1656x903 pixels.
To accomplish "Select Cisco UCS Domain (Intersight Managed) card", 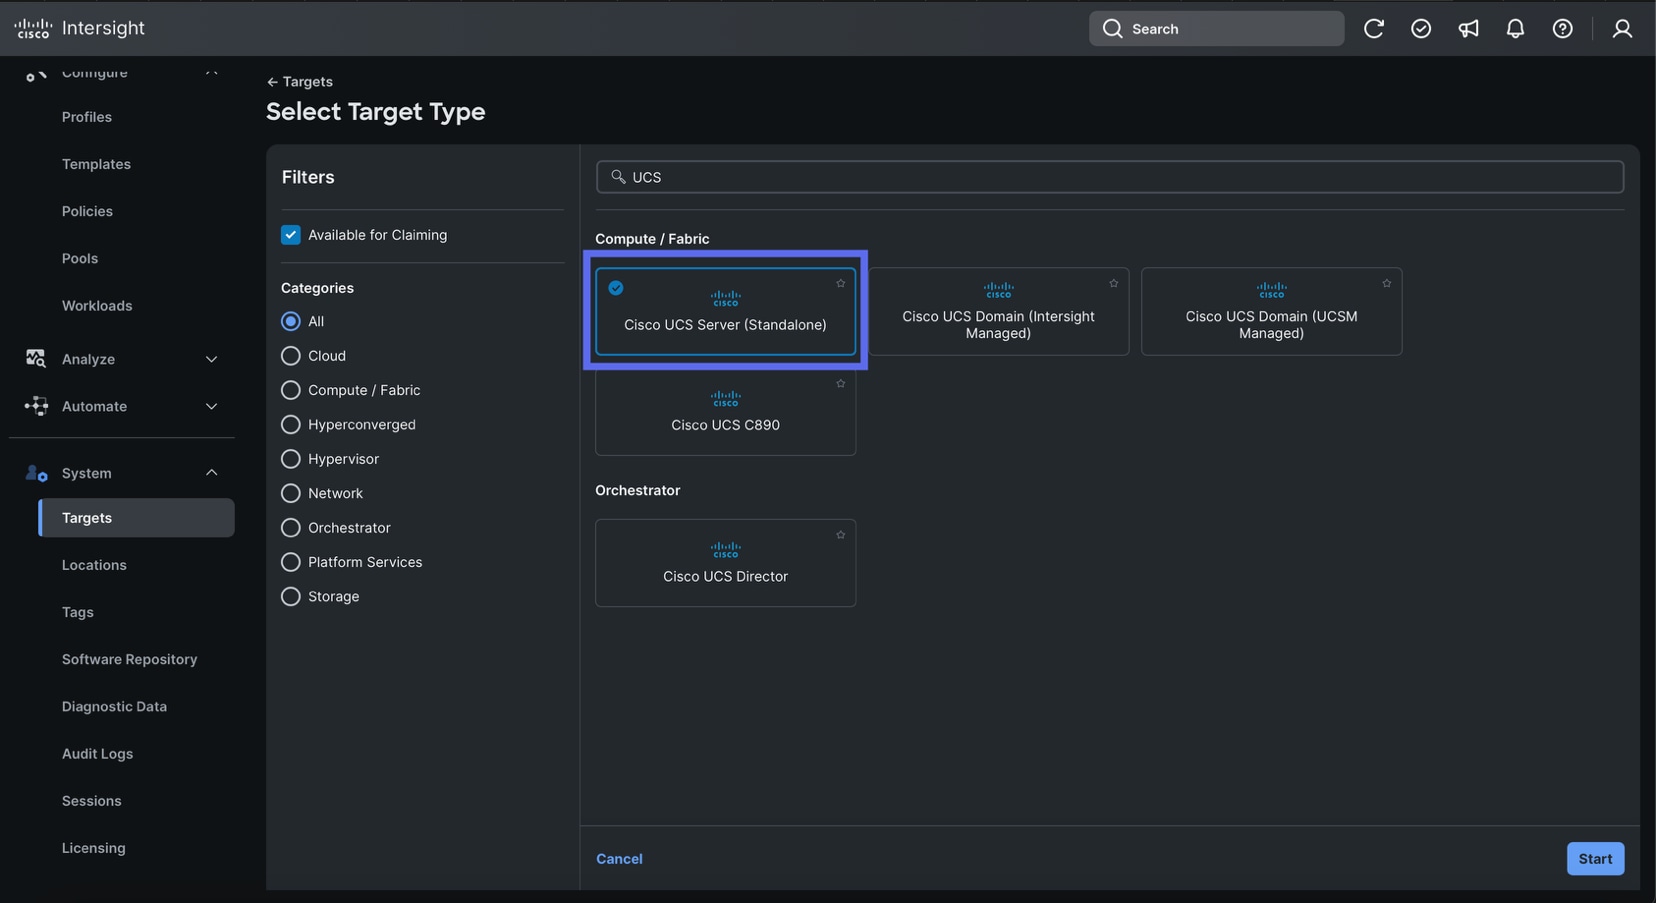I will coord(998,312).
